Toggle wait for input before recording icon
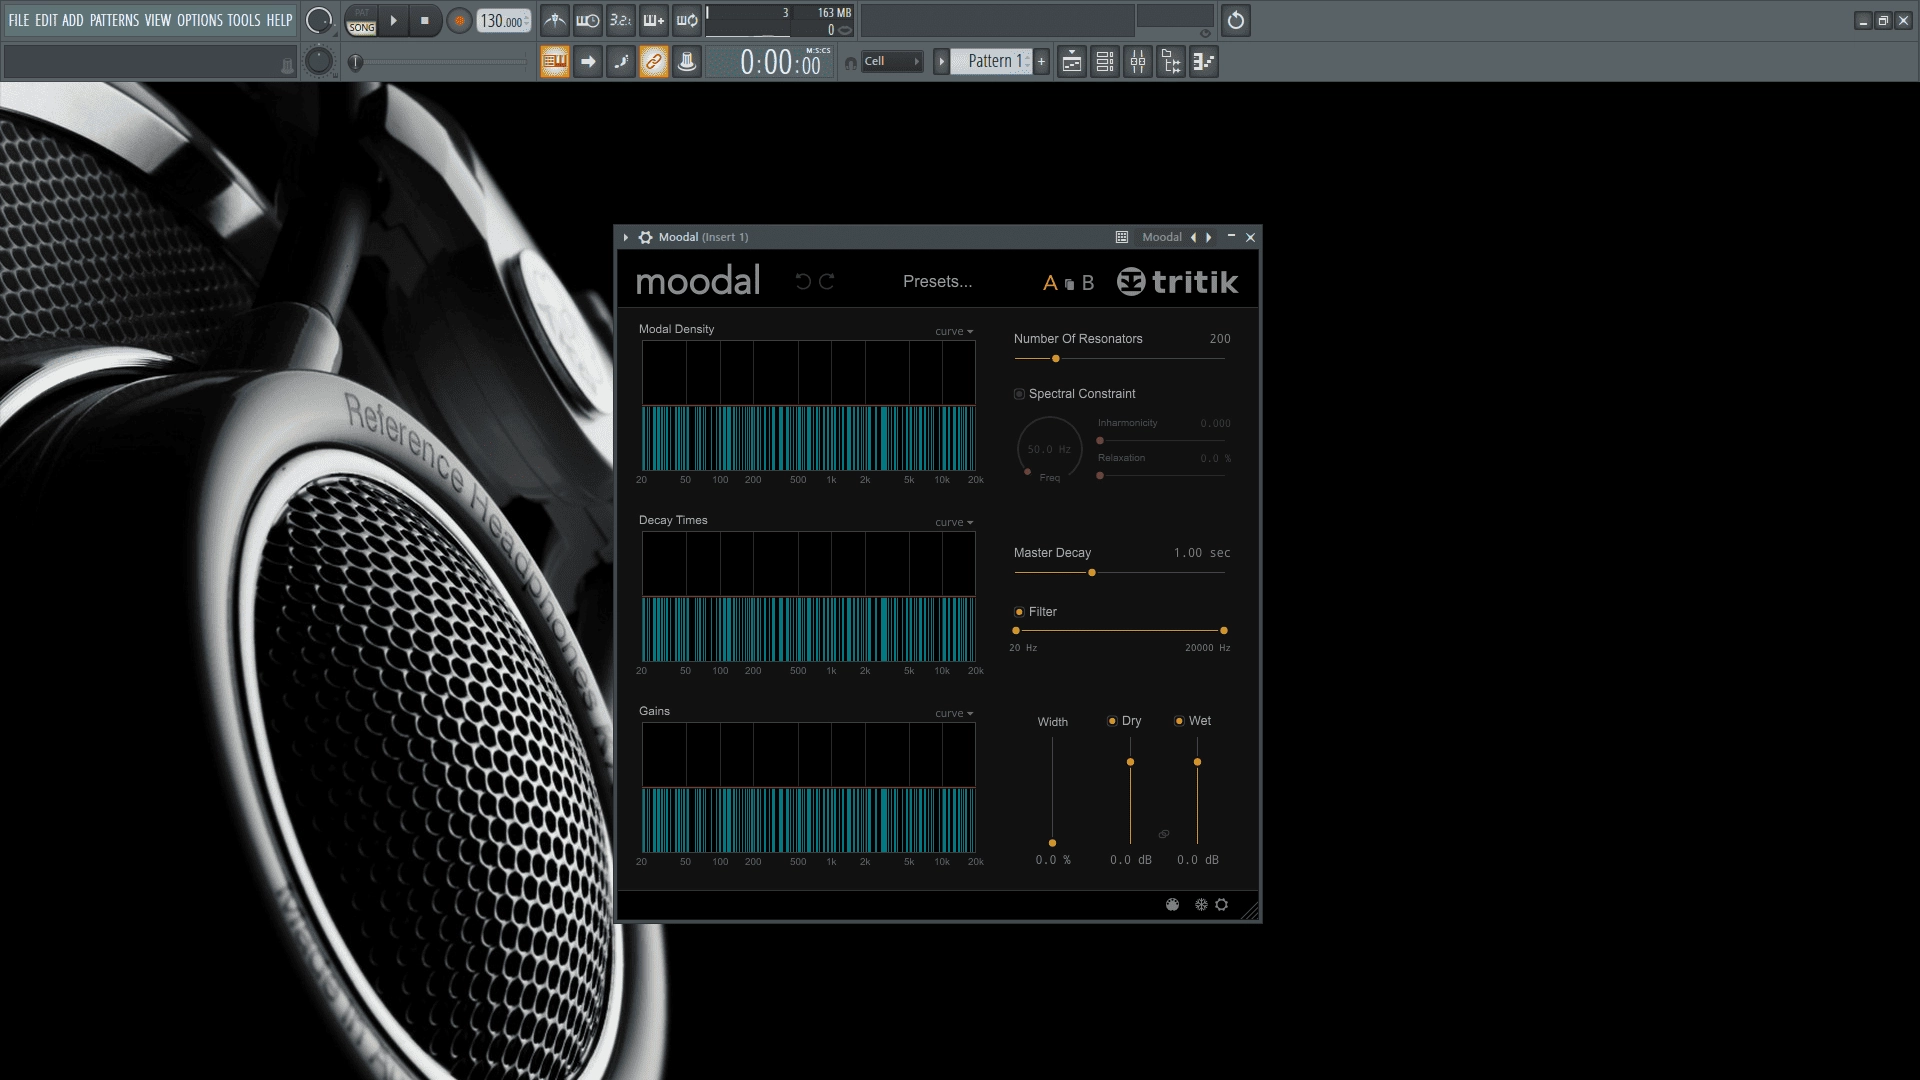Viewport: 1920px width, 1080px height. [x=588, y=21]
